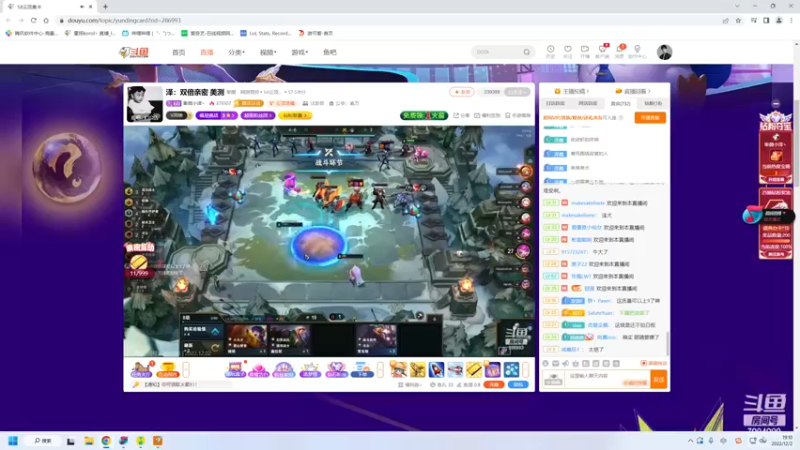Click the orange 充值 recharge button
The height and width of the screenshot is (450, 800).
pos(494,385)
